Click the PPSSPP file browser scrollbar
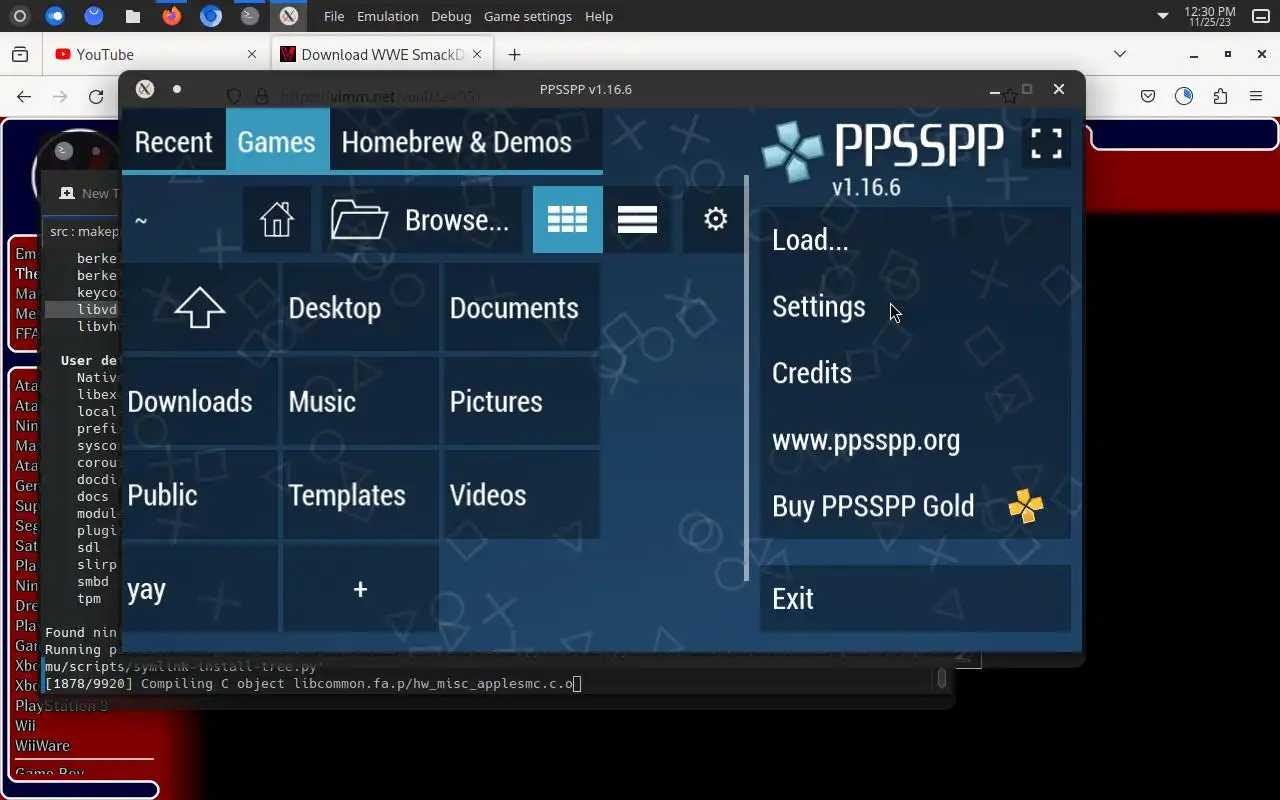This screenshot has width=1280, height=800. pyautogui.click(x=746, y=378)
